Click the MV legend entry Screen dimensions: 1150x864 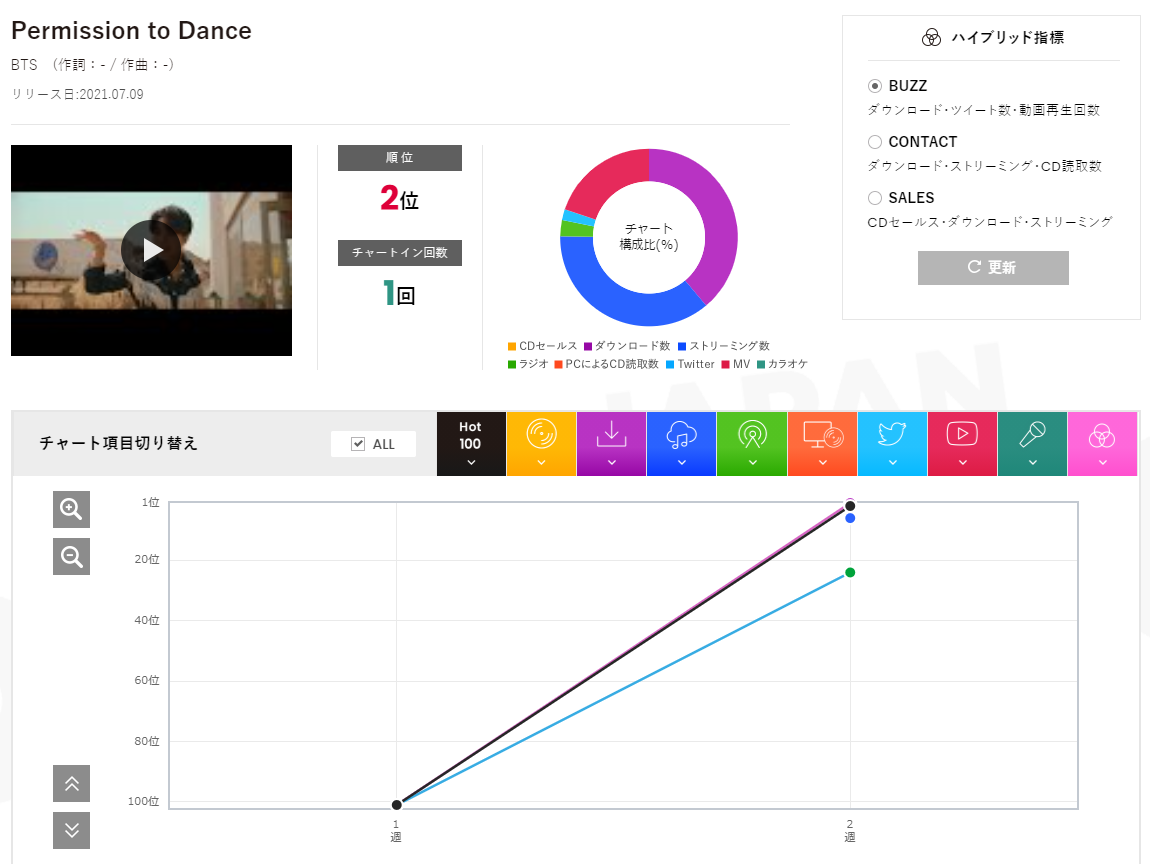coord(736,364)
